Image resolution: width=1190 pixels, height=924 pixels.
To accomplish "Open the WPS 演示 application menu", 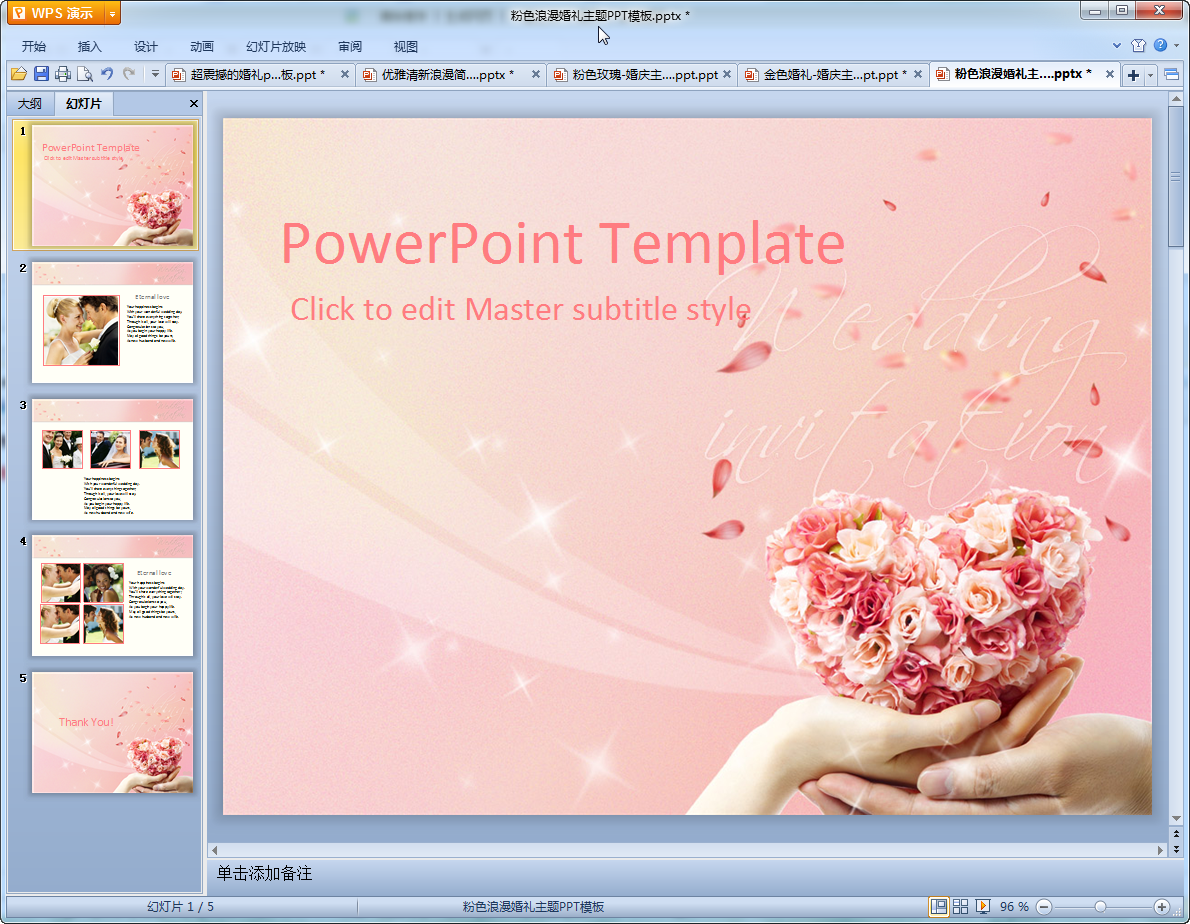I will coord(55,13).
